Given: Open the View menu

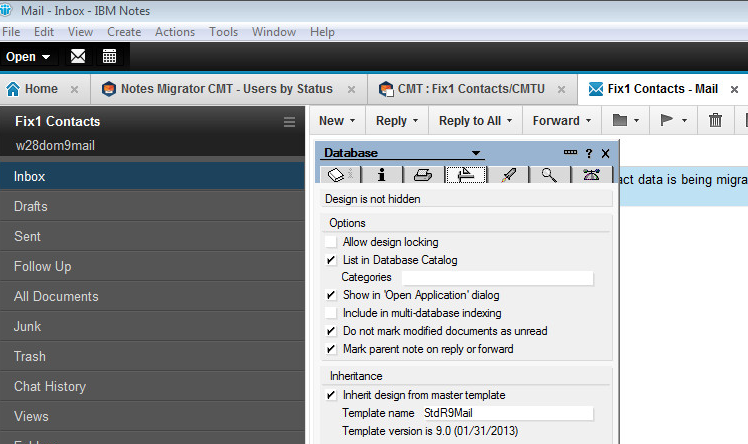Looking at the screenshot, I should (80, 32).
